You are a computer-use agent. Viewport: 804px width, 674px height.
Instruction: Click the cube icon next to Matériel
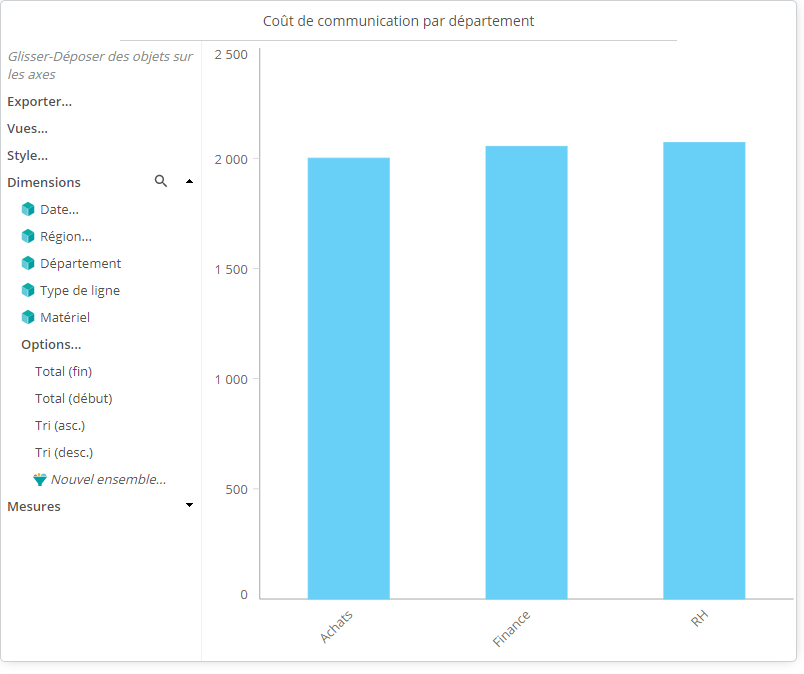(28, 317)
